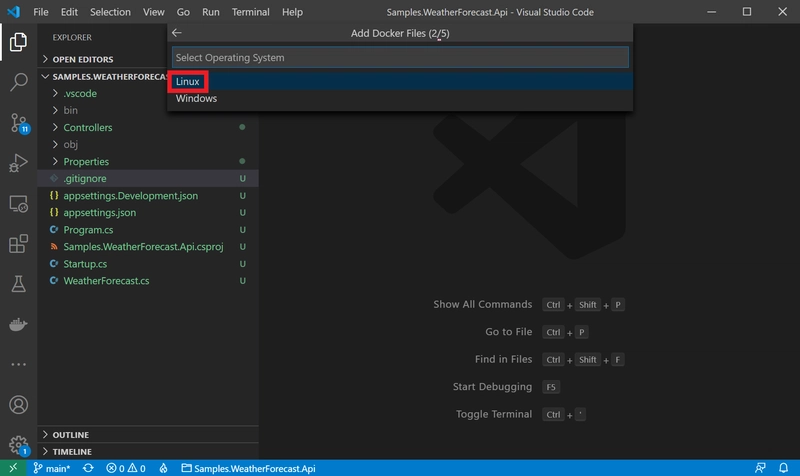
Task: Click the main* branch status item
Action: pyautogui.click(x=52, y=468)
